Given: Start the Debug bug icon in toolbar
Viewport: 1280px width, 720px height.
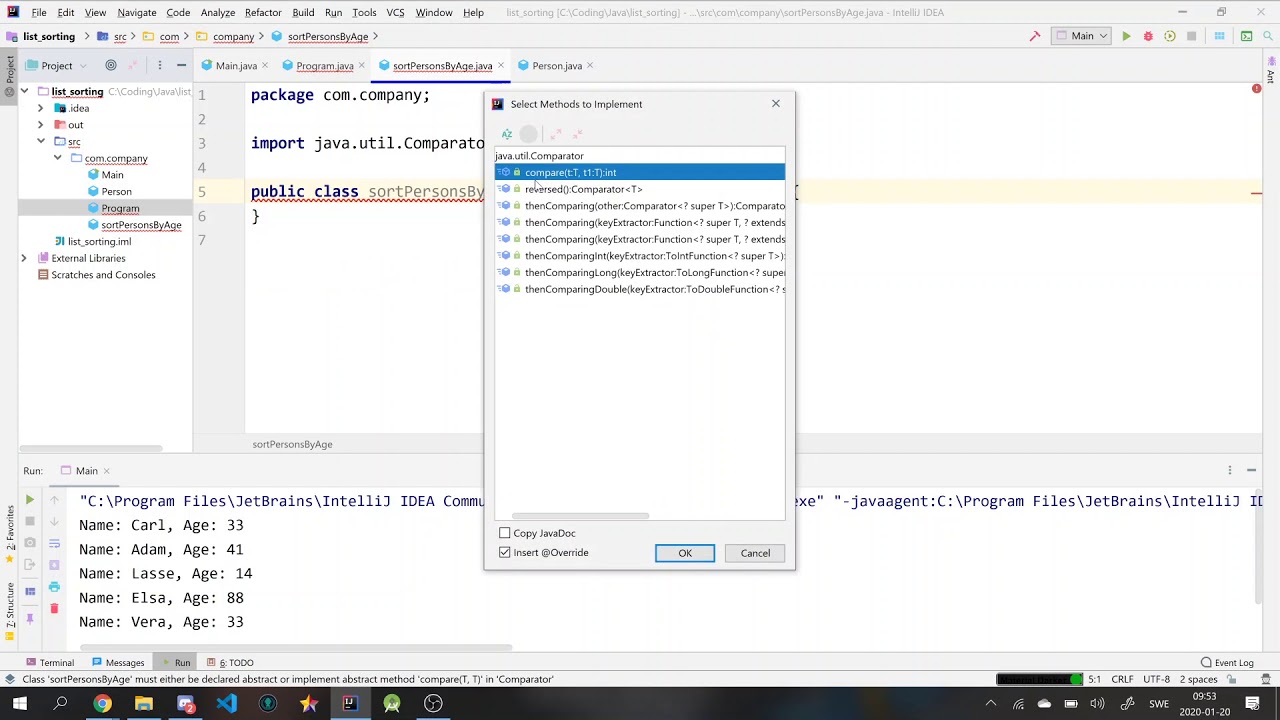Looking at the screenshot, I should coord(1148,36).
